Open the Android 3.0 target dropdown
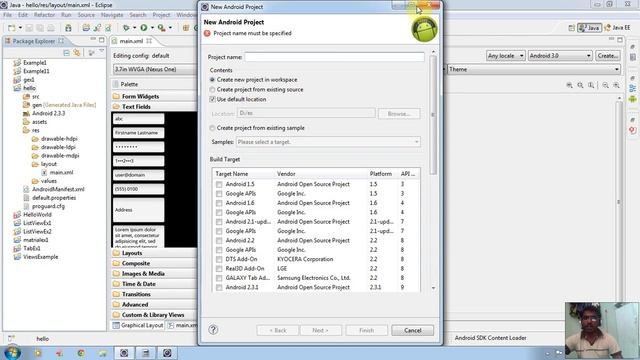The width and height of the screenshot is (640, 360). click(560, 56)
